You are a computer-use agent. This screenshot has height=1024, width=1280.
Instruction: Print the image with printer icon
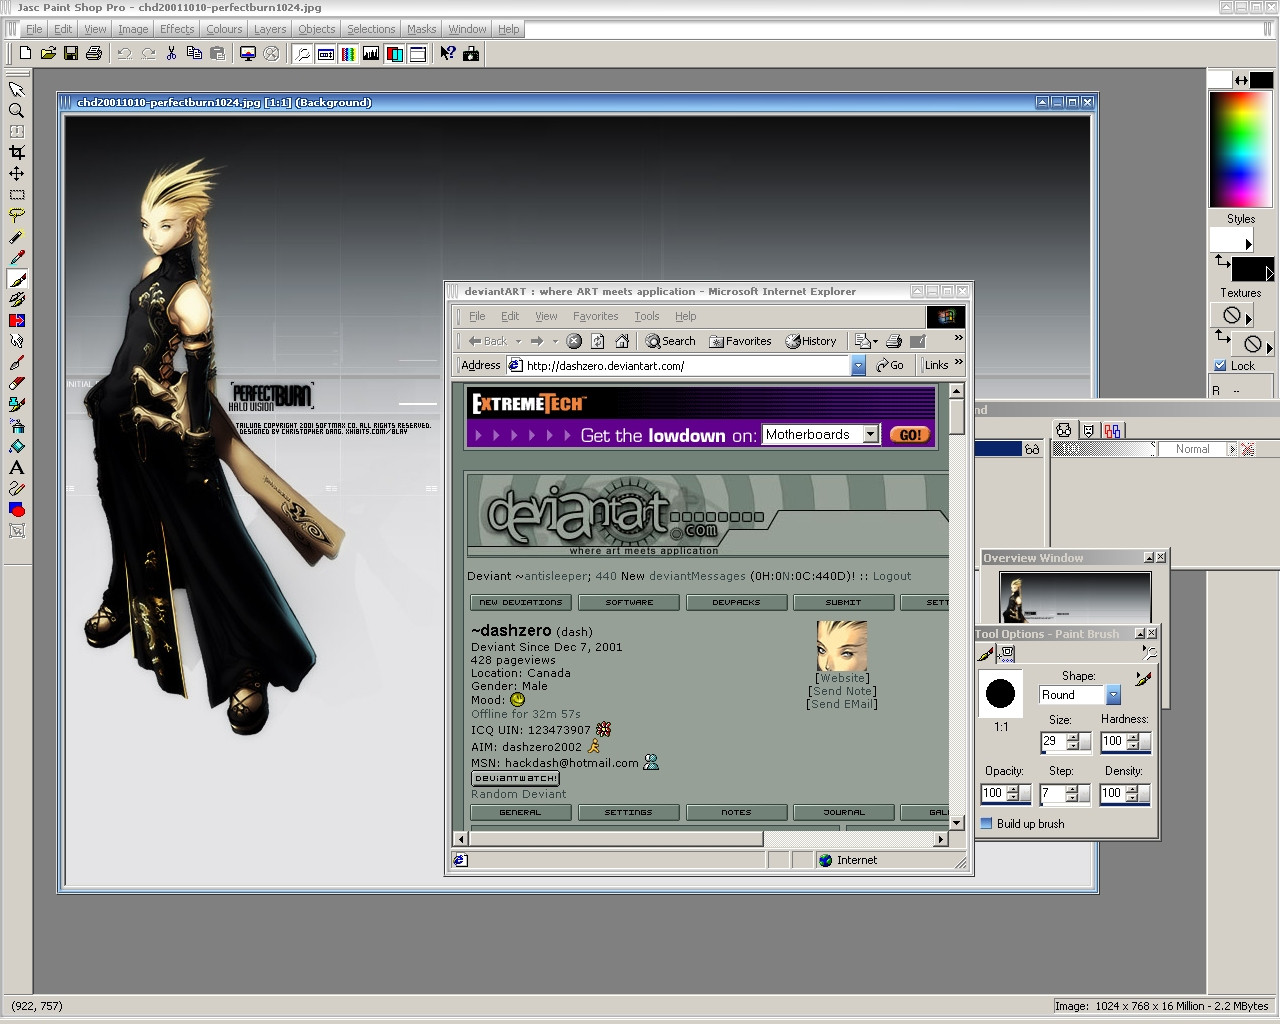(94, 53)
